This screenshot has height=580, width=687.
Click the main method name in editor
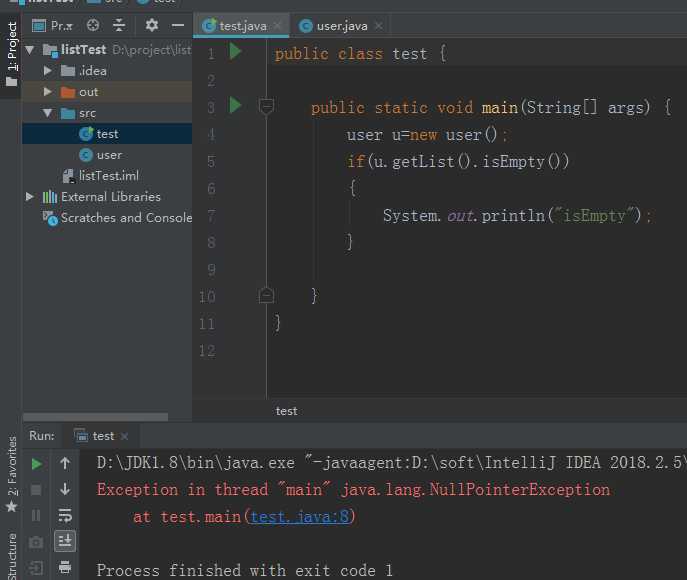click(x=499, y=107)
